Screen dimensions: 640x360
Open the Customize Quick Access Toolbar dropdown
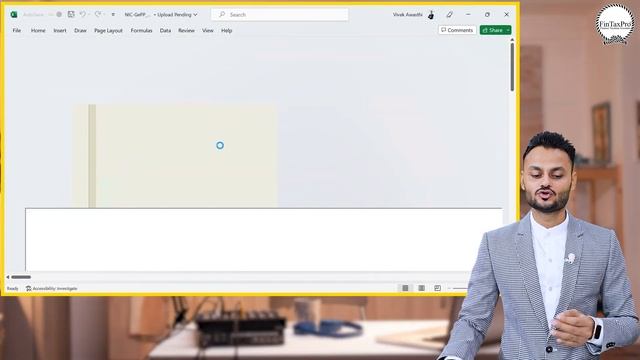113,14
